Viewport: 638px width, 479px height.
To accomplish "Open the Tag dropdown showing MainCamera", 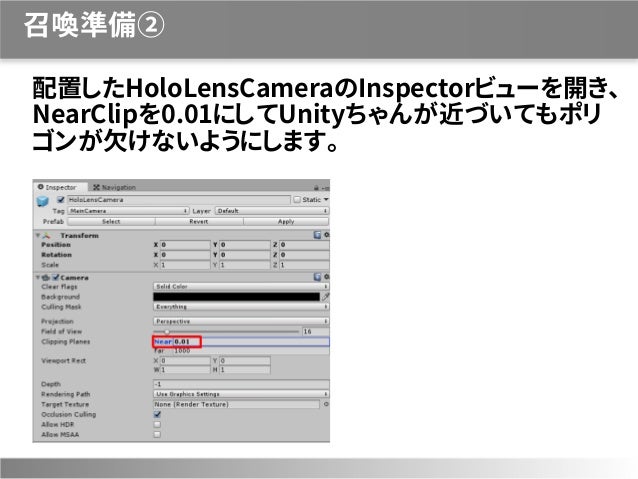I will pos(128,211).
